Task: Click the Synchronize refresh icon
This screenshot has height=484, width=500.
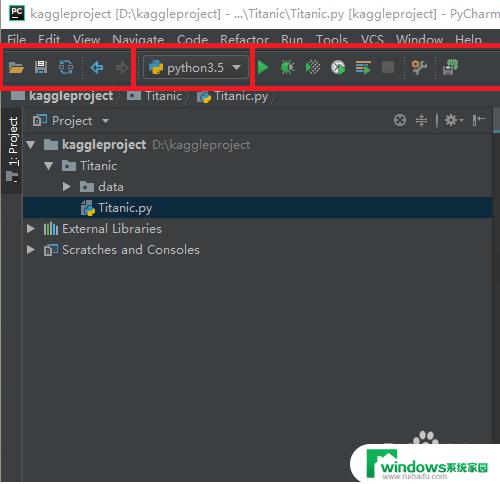Action: click(x=66, y=67)
